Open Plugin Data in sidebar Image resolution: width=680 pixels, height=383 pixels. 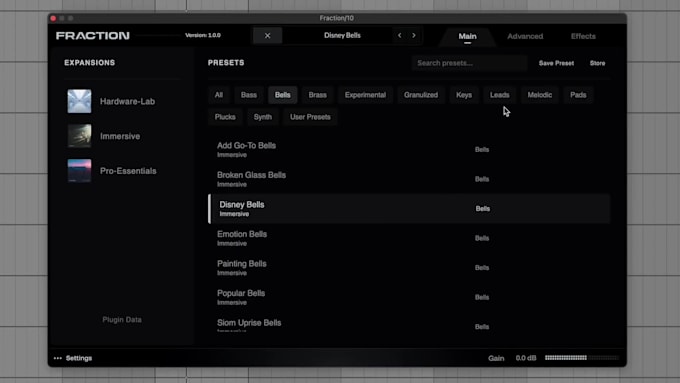pos(122,320)
